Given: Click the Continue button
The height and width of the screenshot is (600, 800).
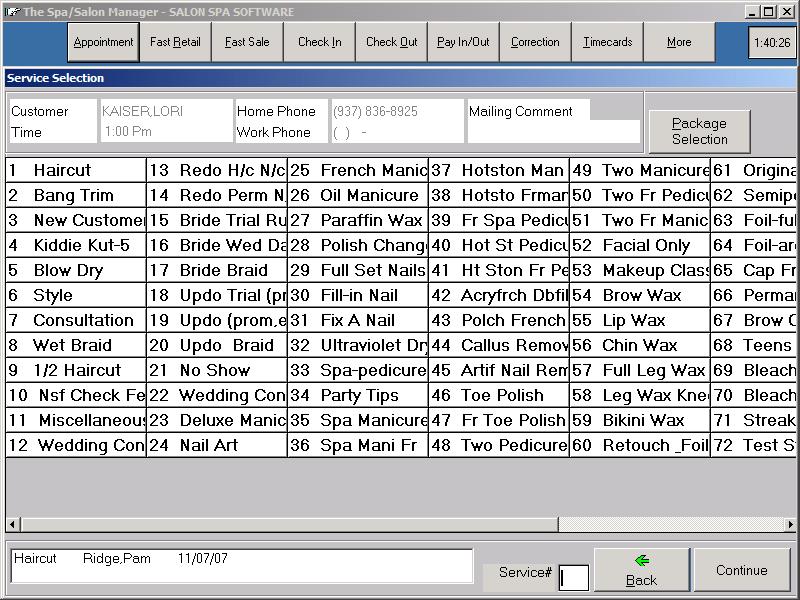Looking at the screenshot, I should tap(741, 570).
